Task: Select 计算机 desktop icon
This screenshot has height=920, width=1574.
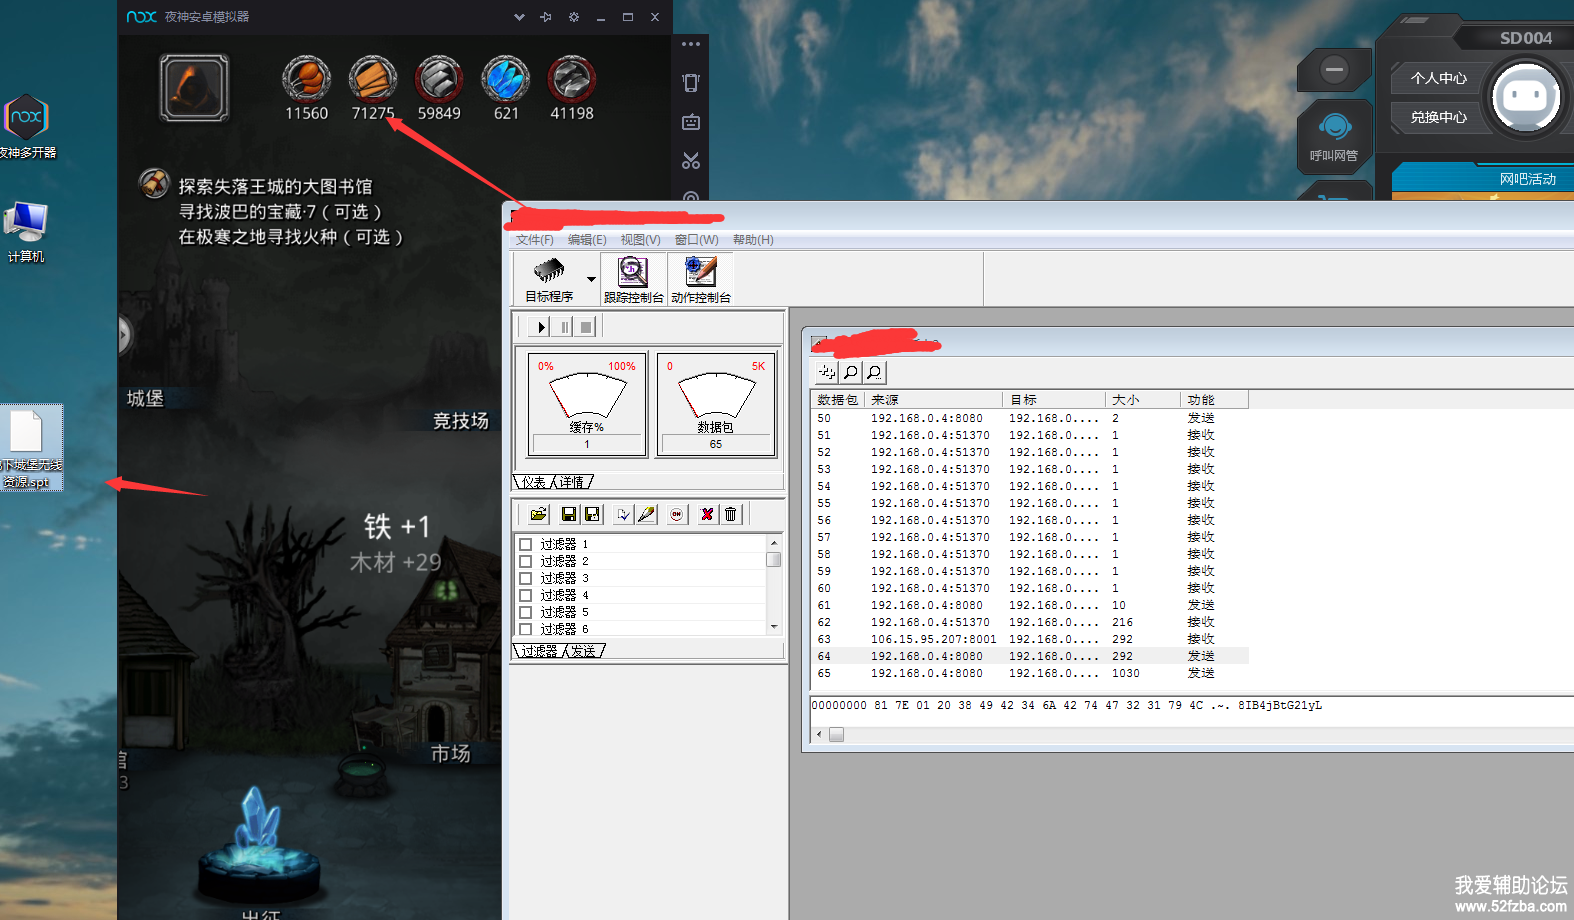Action: click(x=26, y=233)
